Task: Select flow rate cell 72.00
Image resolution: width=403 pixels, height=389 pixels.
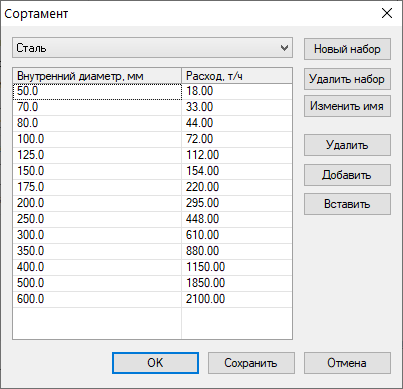Action: (x=237, y=139)
